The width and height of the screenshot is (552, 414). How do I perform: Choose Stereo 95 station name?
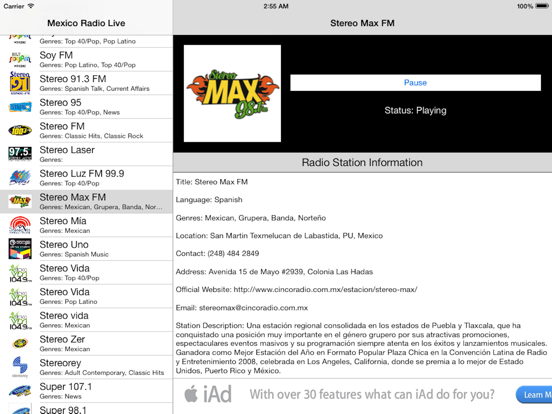tap(60, 102)
